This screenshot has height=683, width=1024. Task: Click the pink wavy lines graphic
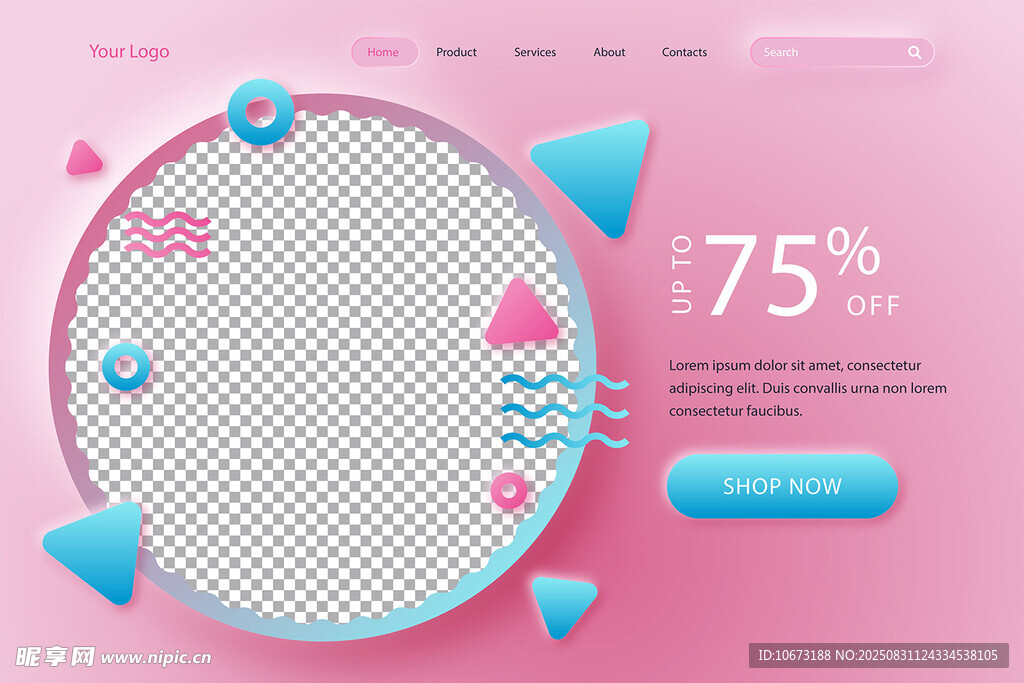(x=167, y=234)
